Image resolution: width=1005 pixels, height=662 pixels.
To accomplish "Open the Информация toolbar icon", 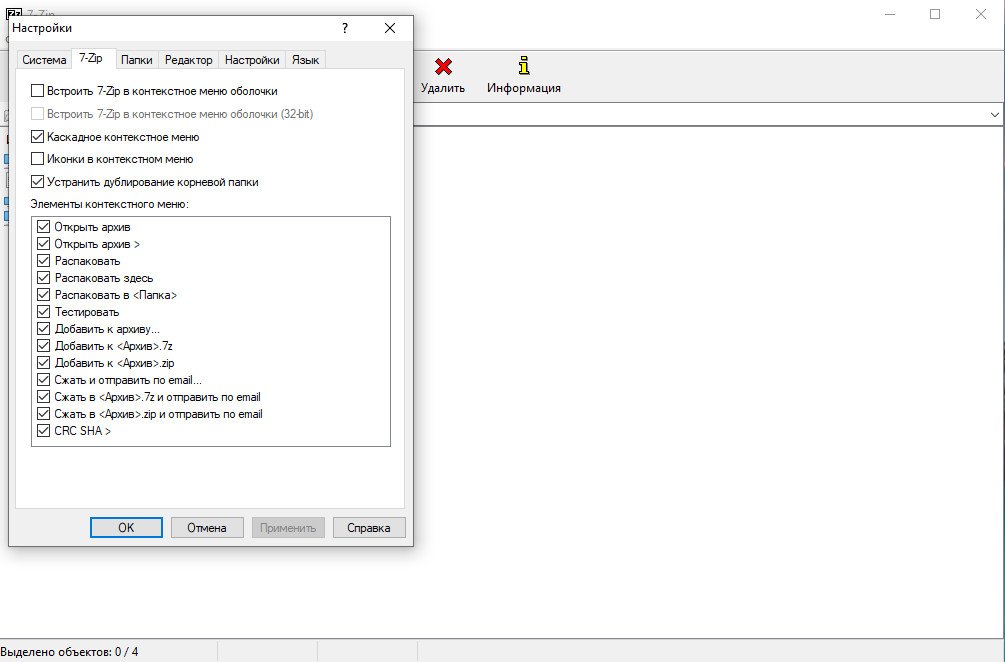I will coord(524,65).
